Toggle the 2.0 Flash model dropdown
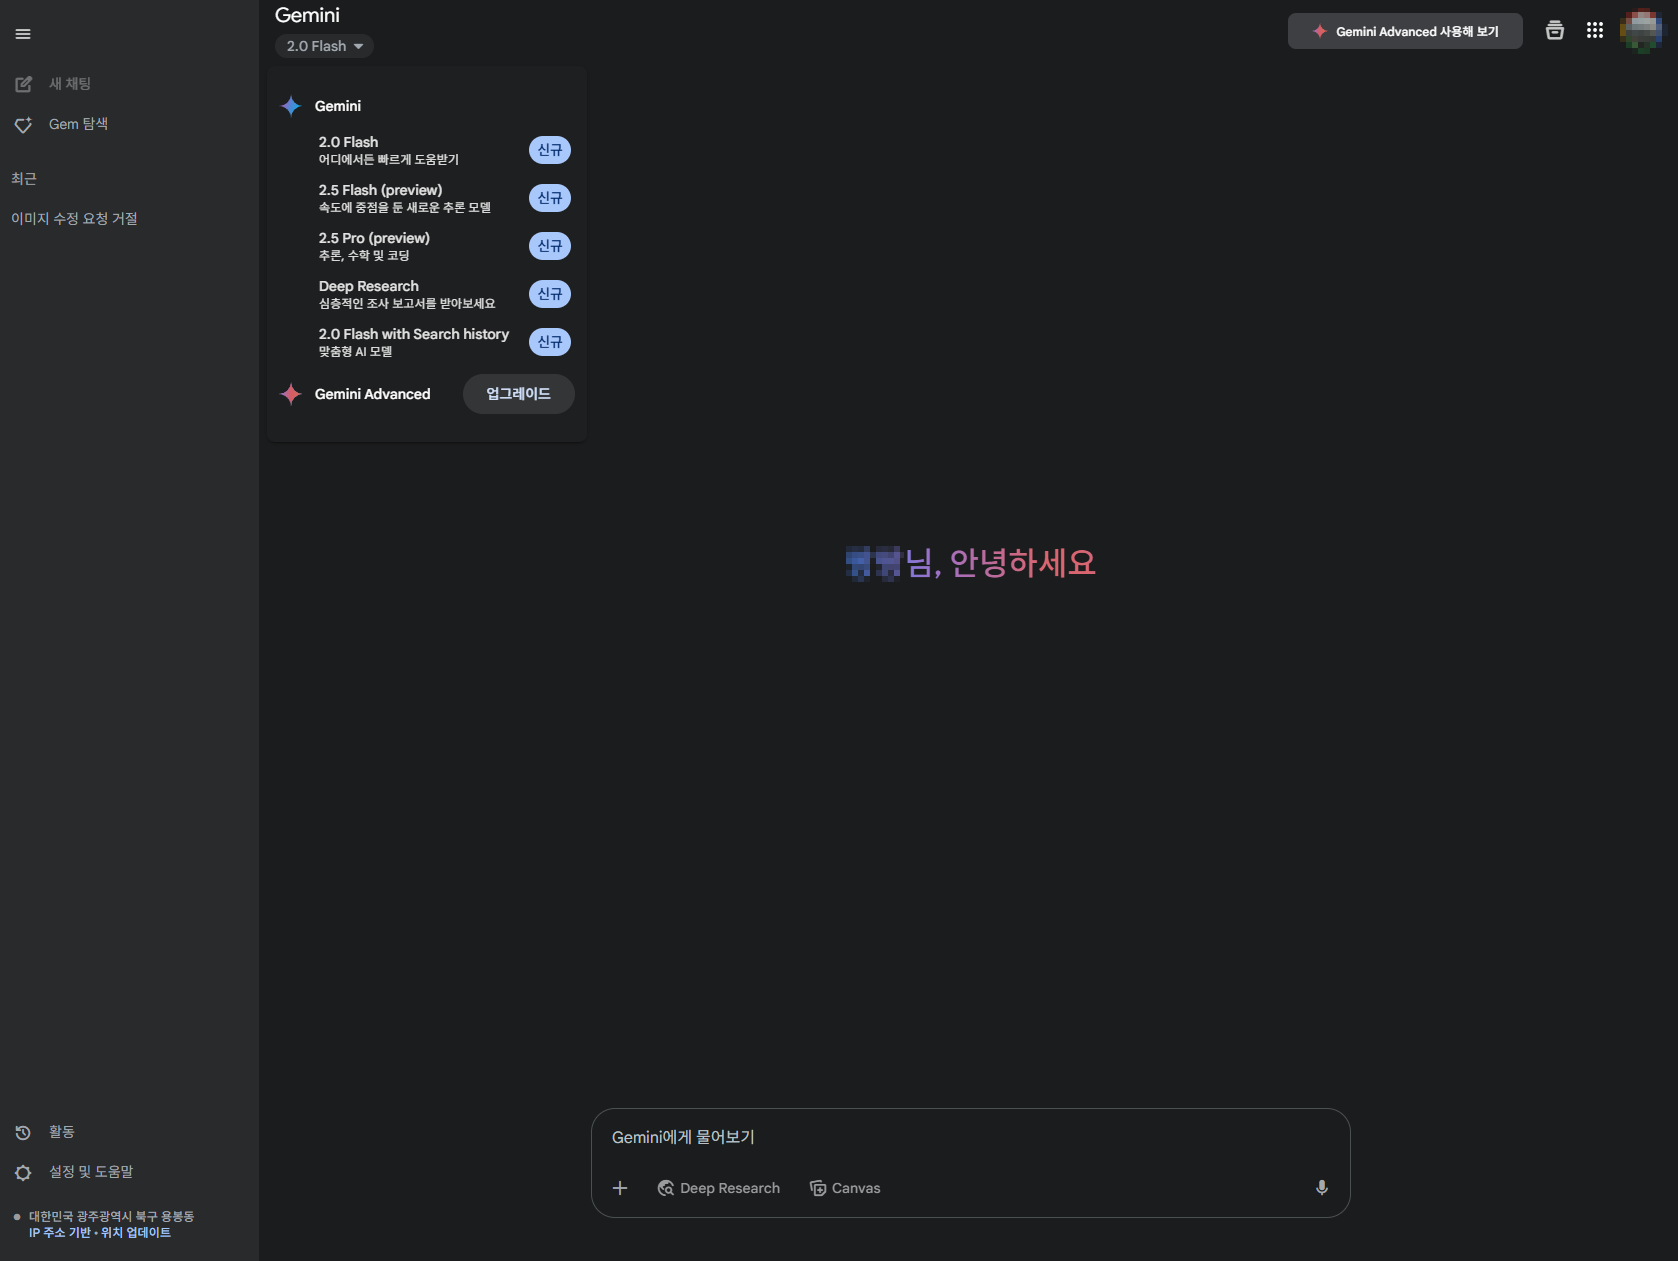 324,46
